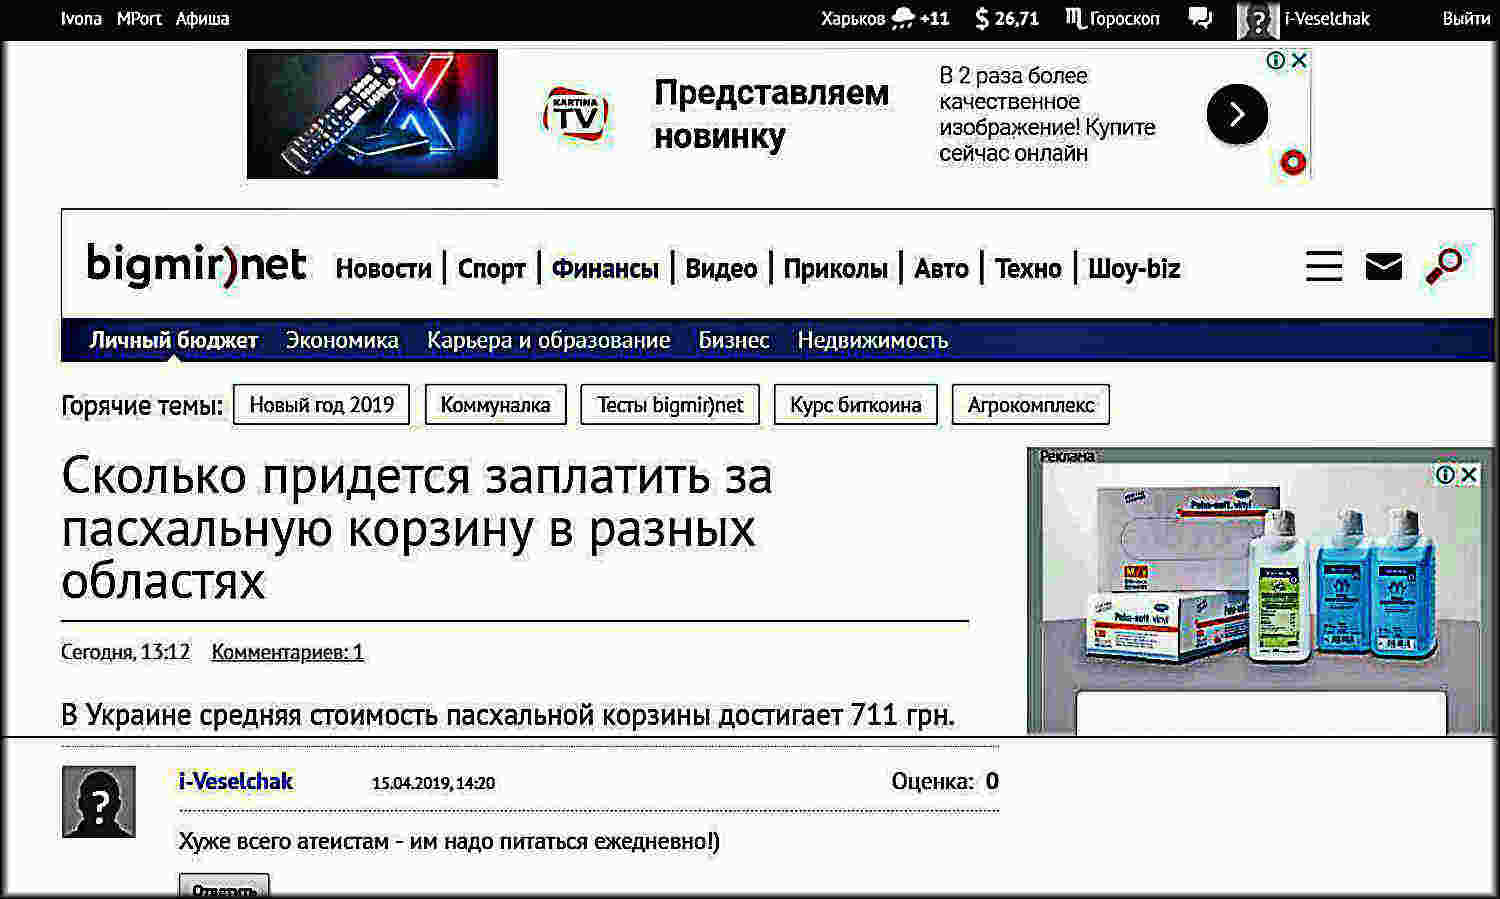Click the Представляем новинку ad headline

click(771, 113)
